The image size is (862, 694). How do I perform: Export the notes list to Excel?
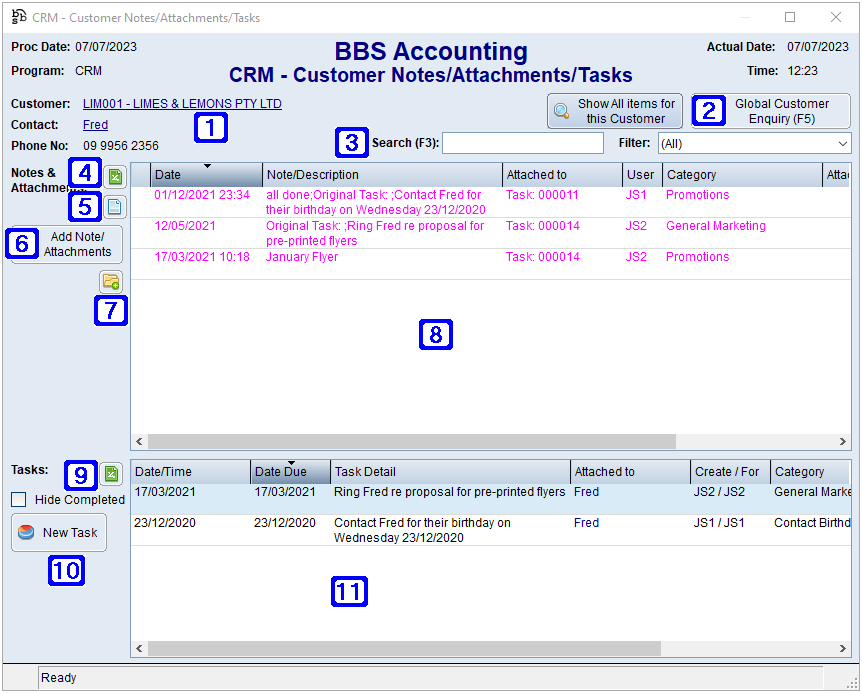tap(114, 176)
